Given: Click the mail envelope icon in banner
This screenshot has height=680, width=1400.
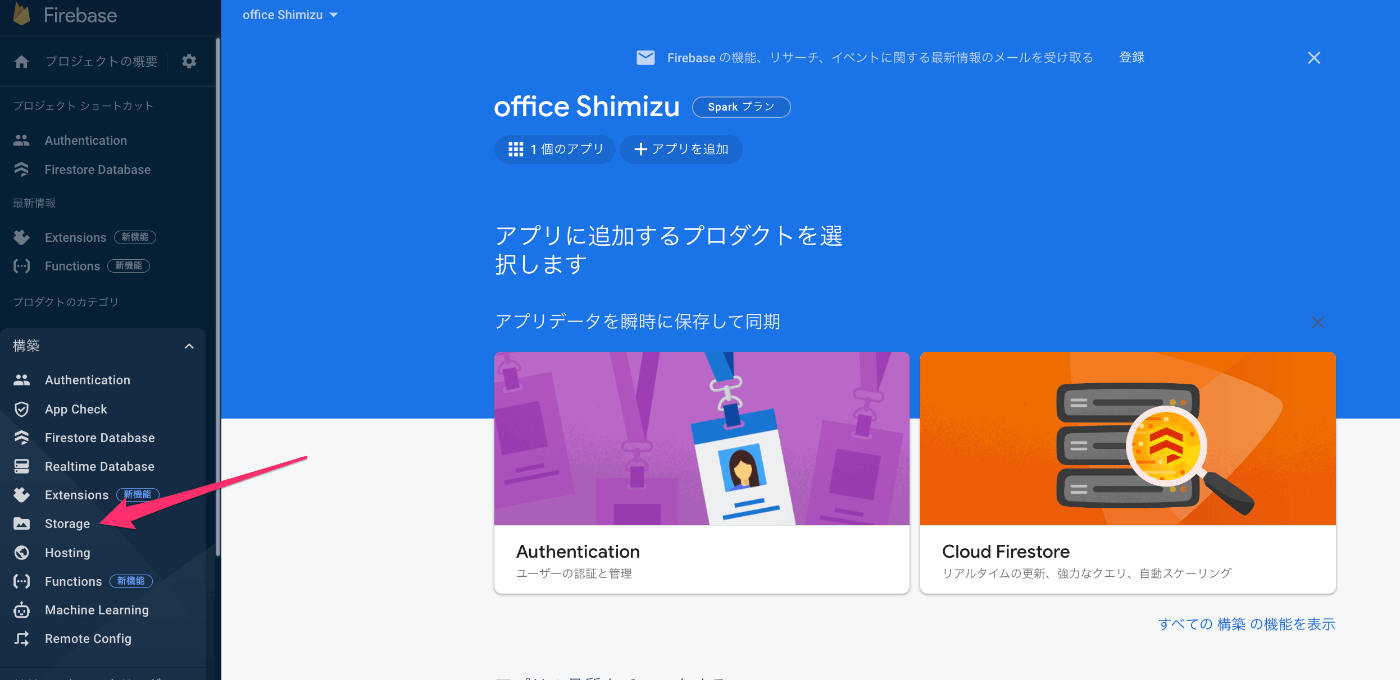Looking at the screenshot, I should (646, 58).
